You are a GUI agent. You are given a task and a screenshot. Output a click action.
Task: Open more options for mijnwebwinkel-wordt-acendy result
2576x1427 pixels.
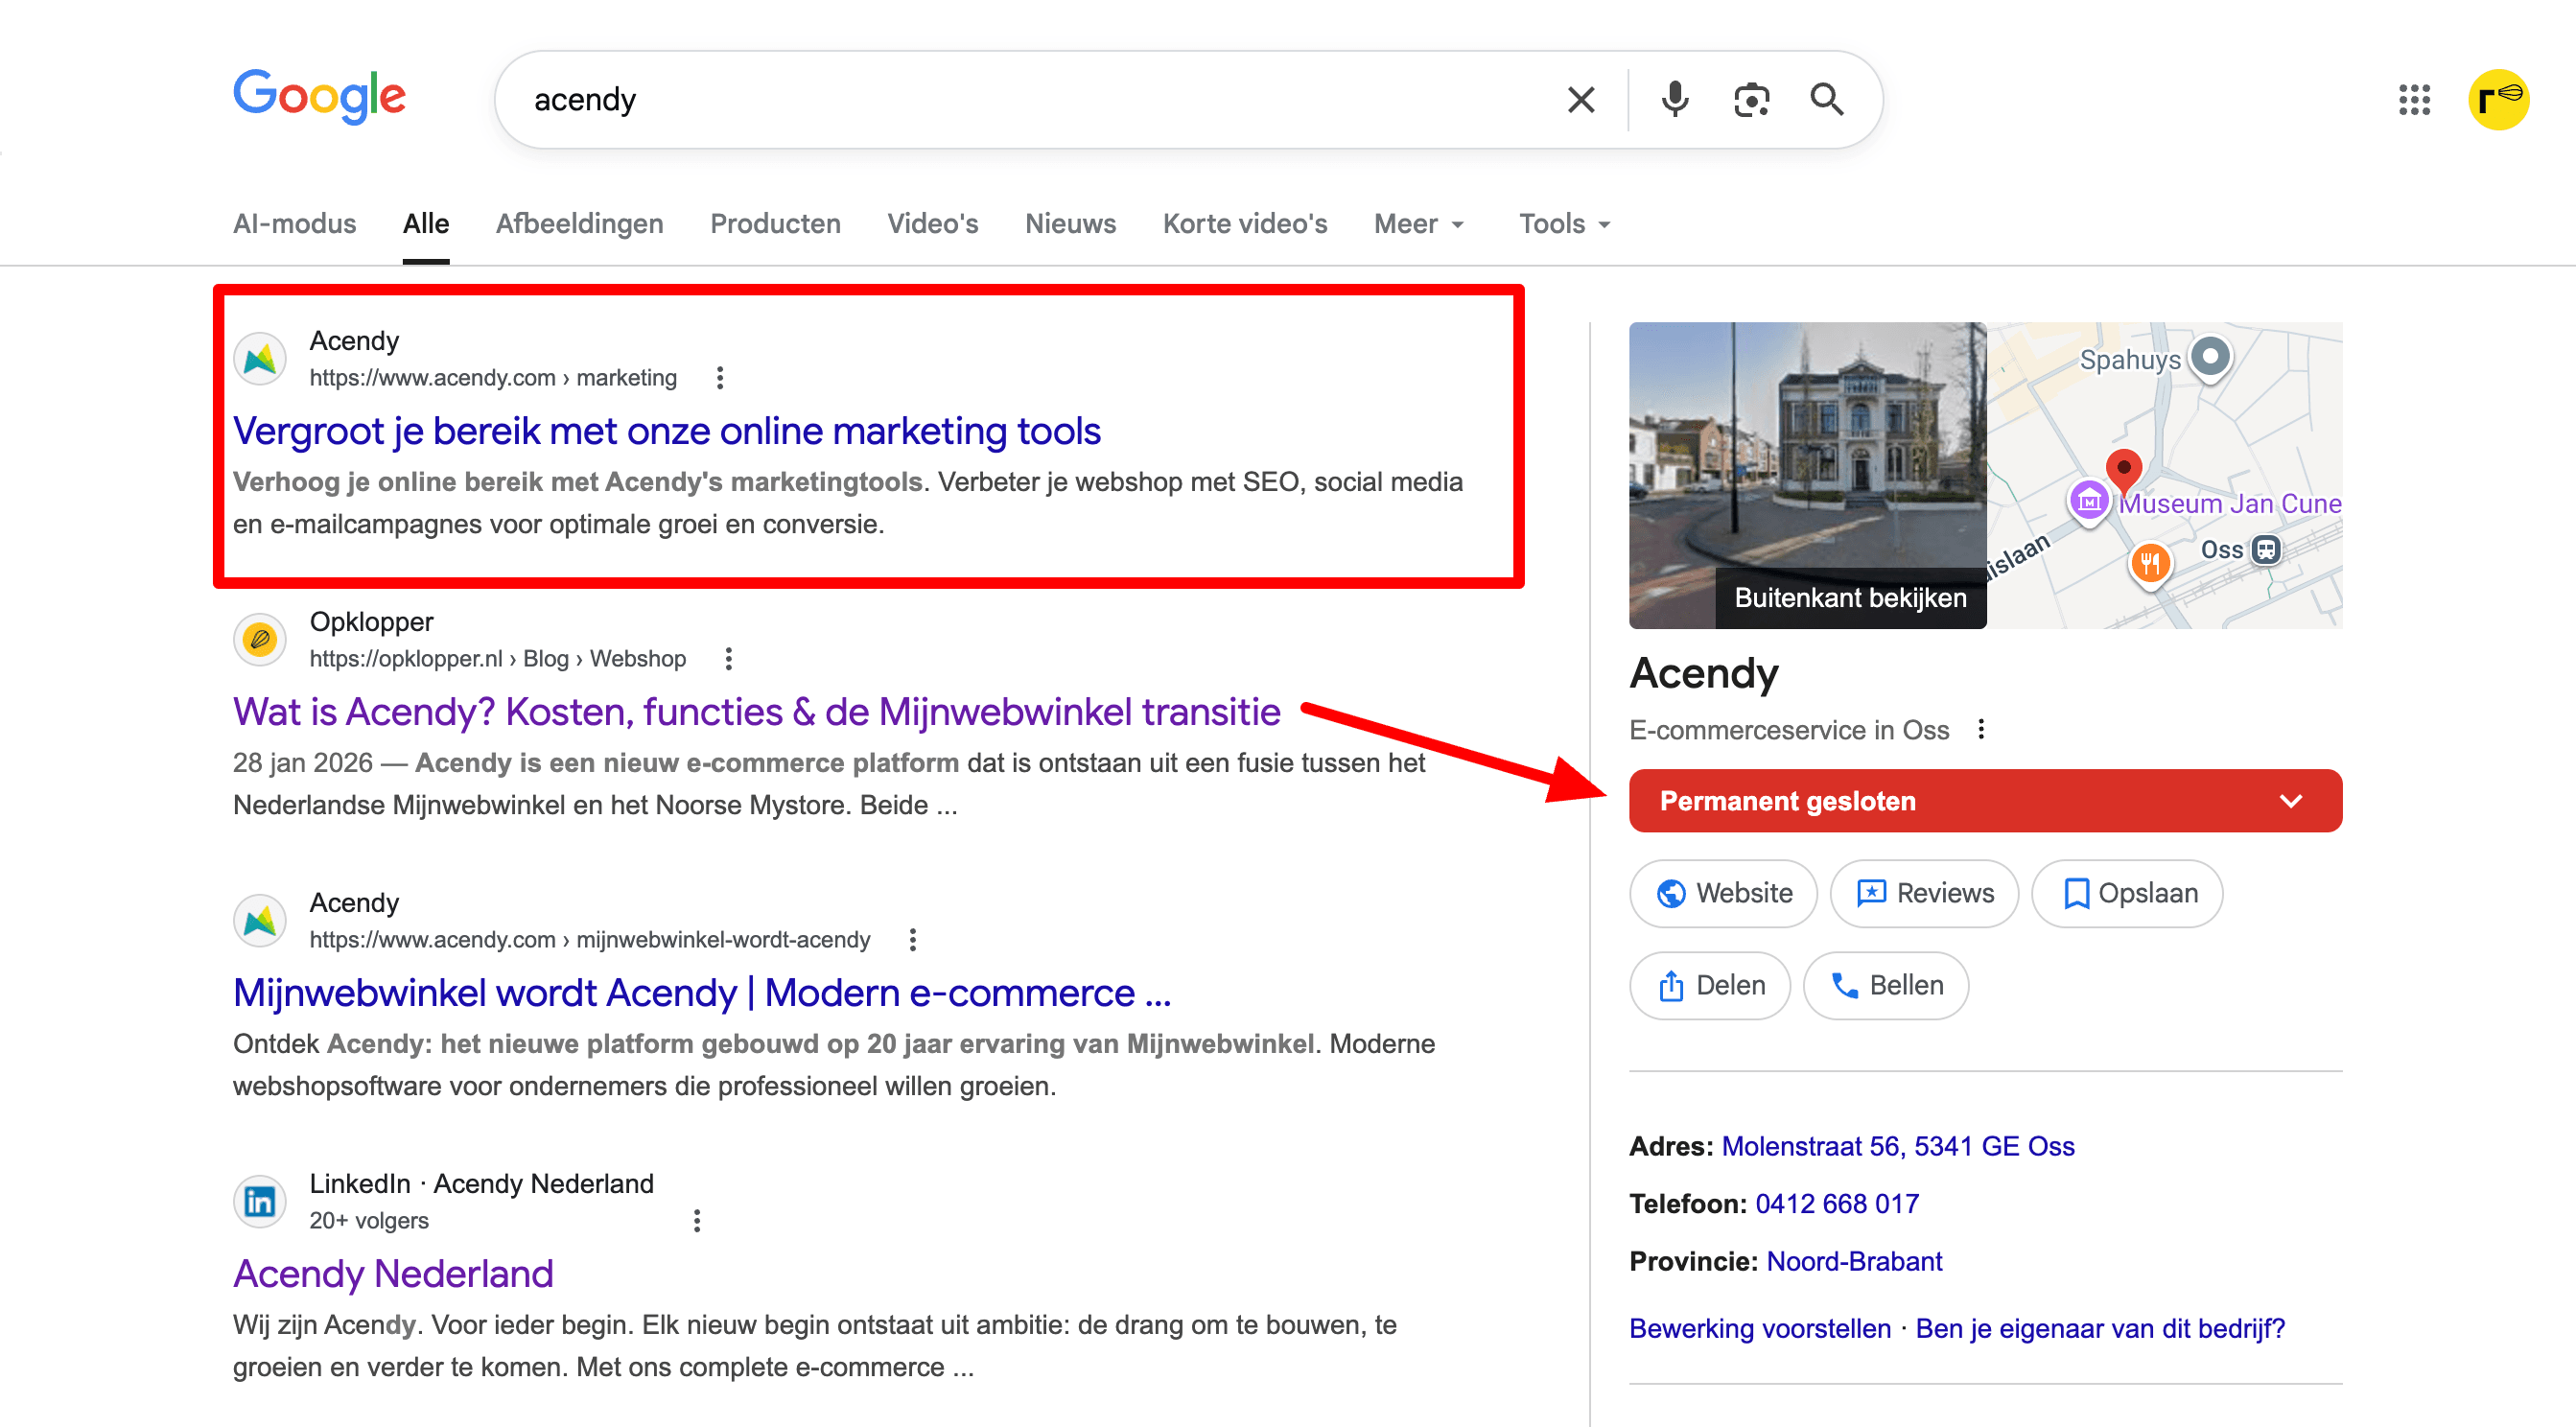coord(913,940)
